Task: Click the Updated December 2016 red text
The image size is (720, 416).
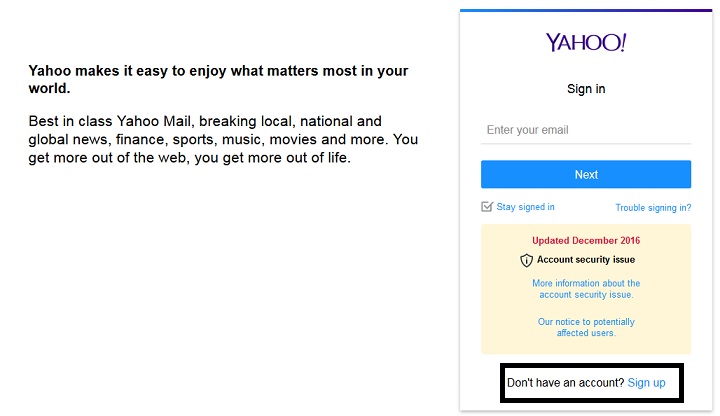Action: (586, 241)
